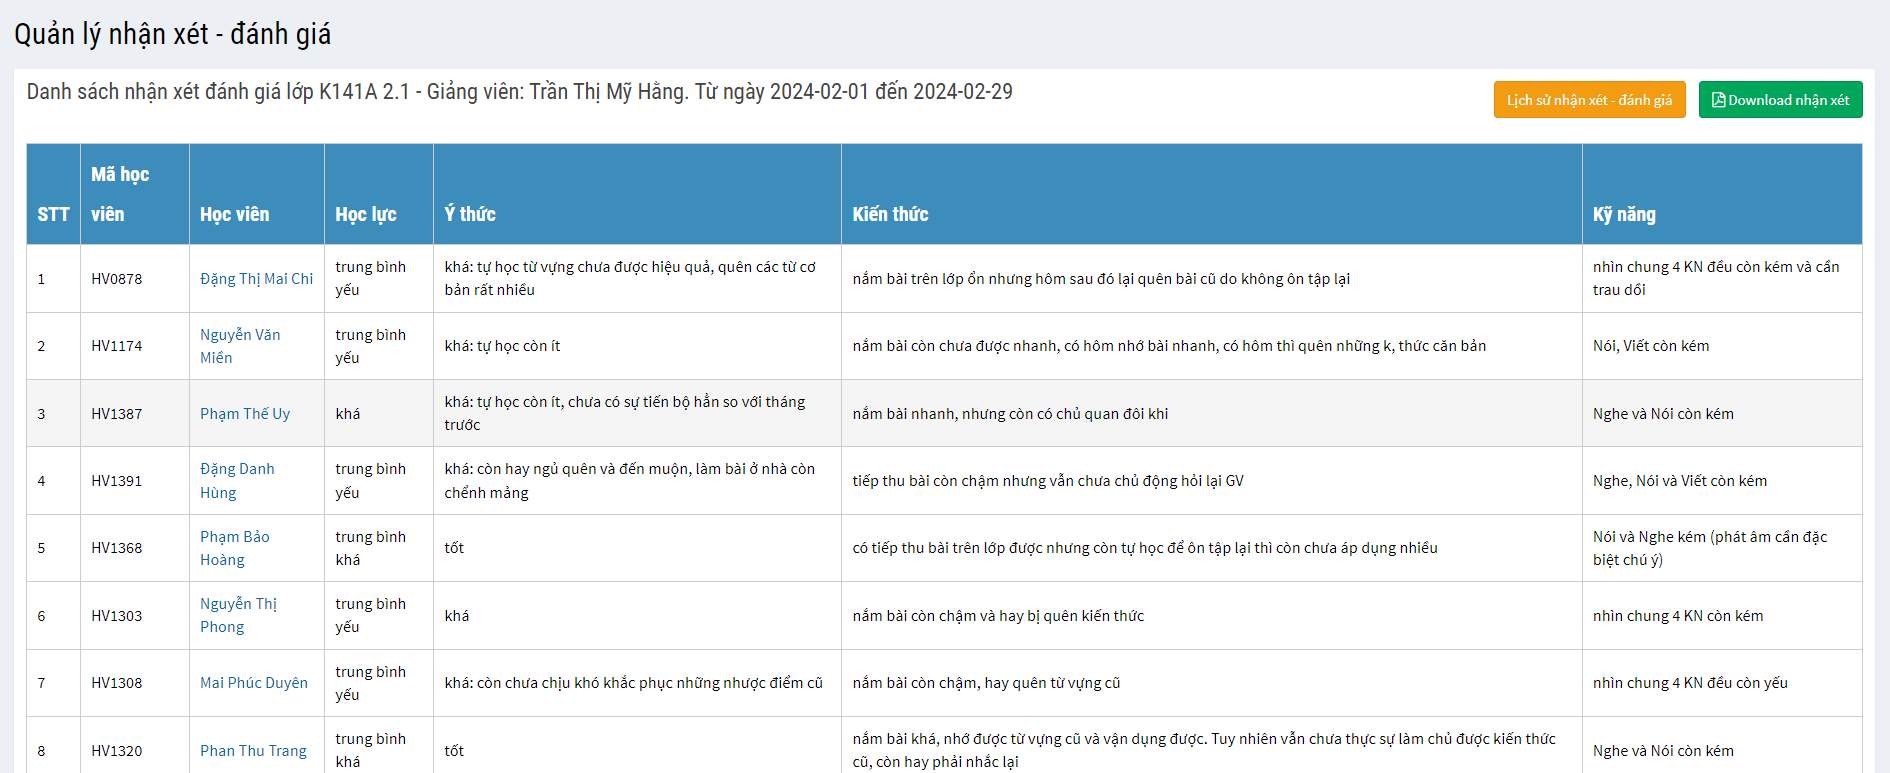Select the Kiến thức column header
The height and width of the screenshot is (773, 1890).
tap(890, 214)
